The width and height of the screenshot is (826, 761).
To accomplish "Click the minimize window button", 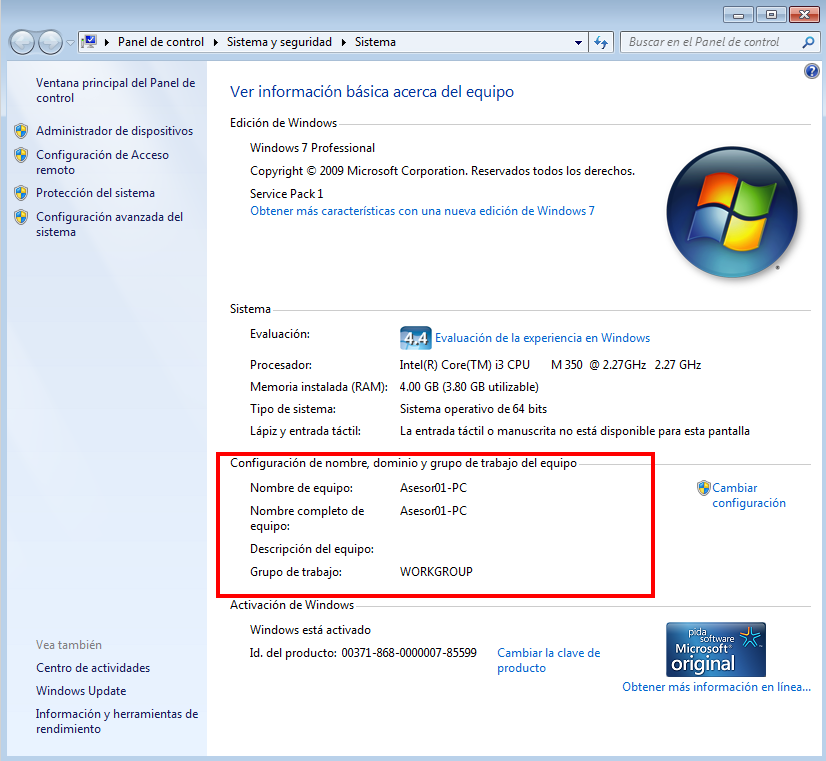I will (x=739, y=15).
